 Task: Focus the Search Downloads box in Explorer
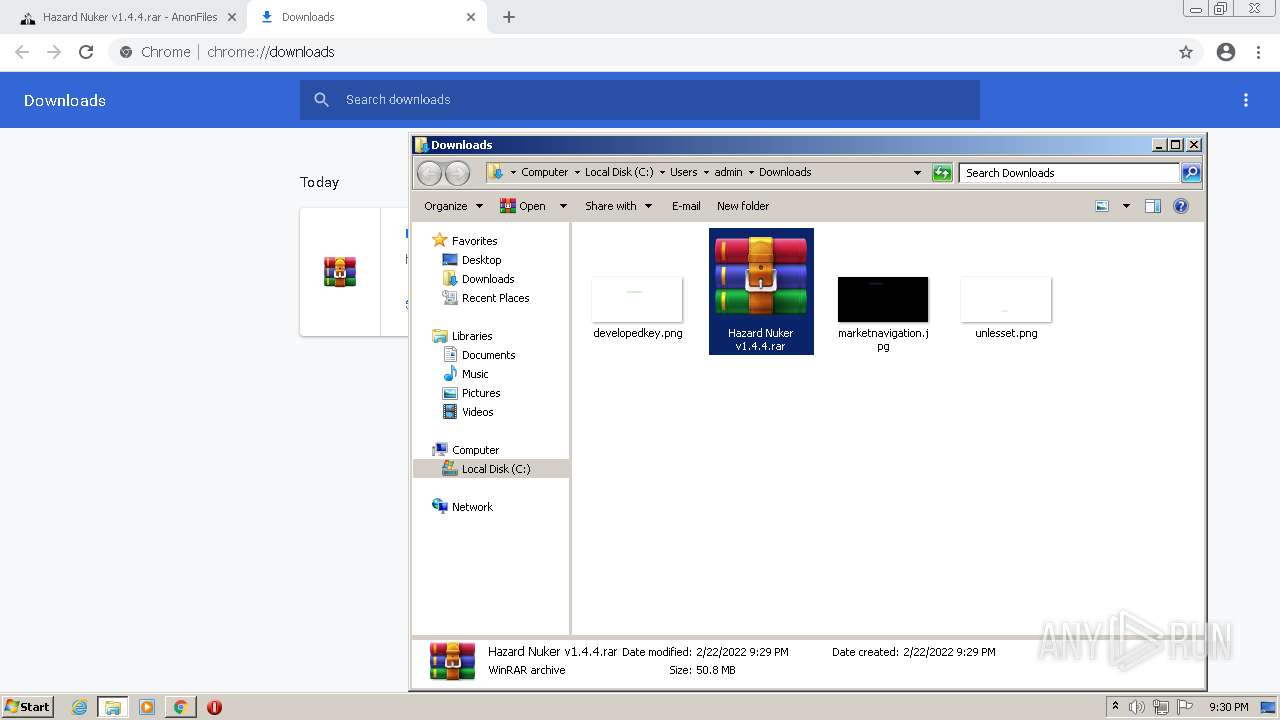click(x=1069, y=173)
